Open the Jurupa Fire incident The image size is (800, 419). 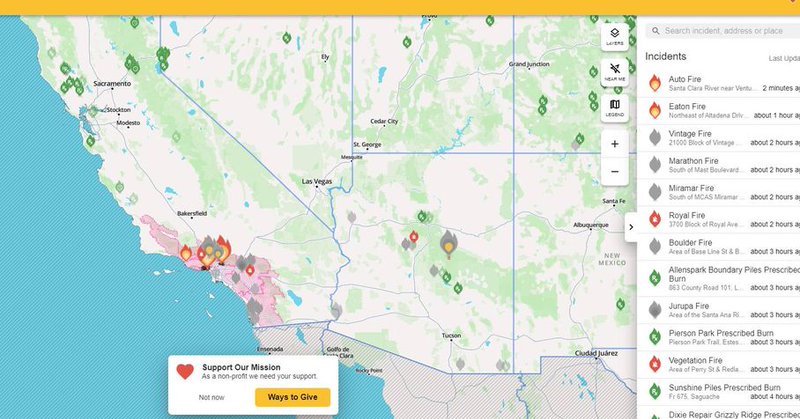719,310
